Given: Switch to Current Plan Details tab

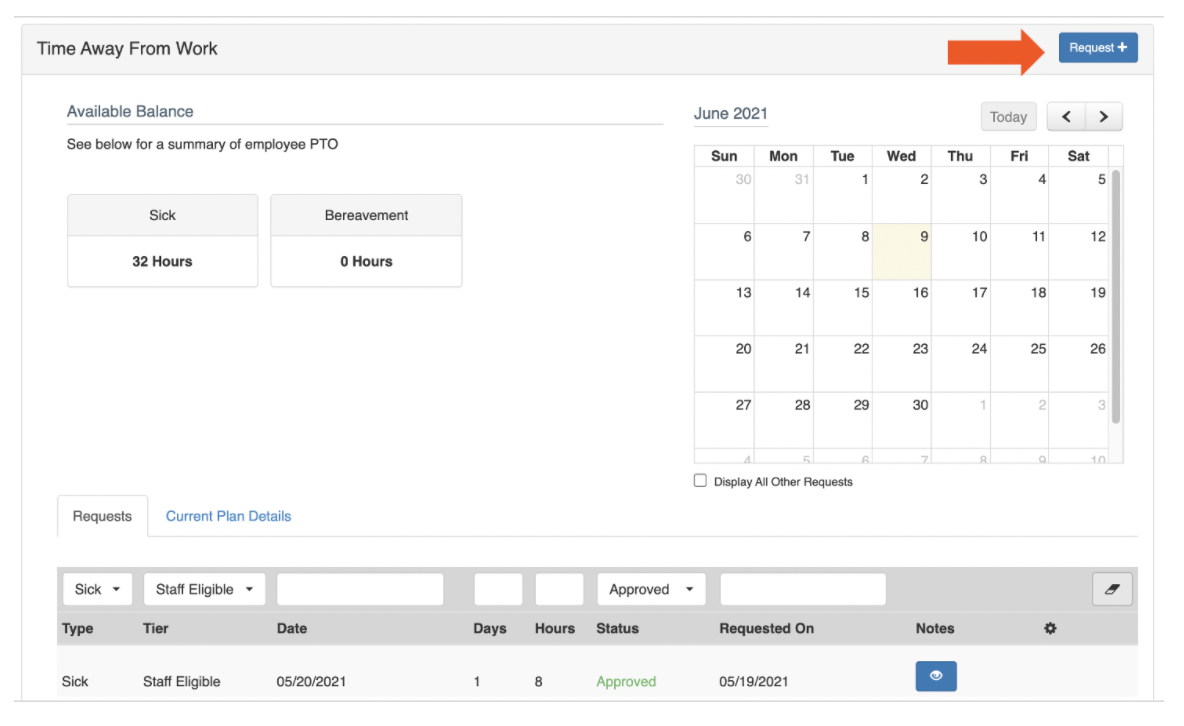Looking at the screenshot, I should [228, 517].
